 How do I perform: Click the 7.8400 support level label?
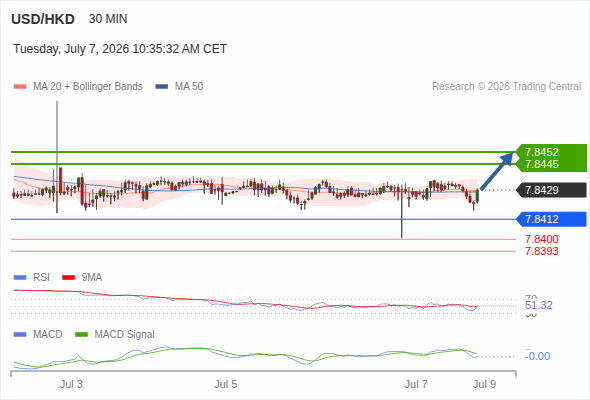point(542,239)
